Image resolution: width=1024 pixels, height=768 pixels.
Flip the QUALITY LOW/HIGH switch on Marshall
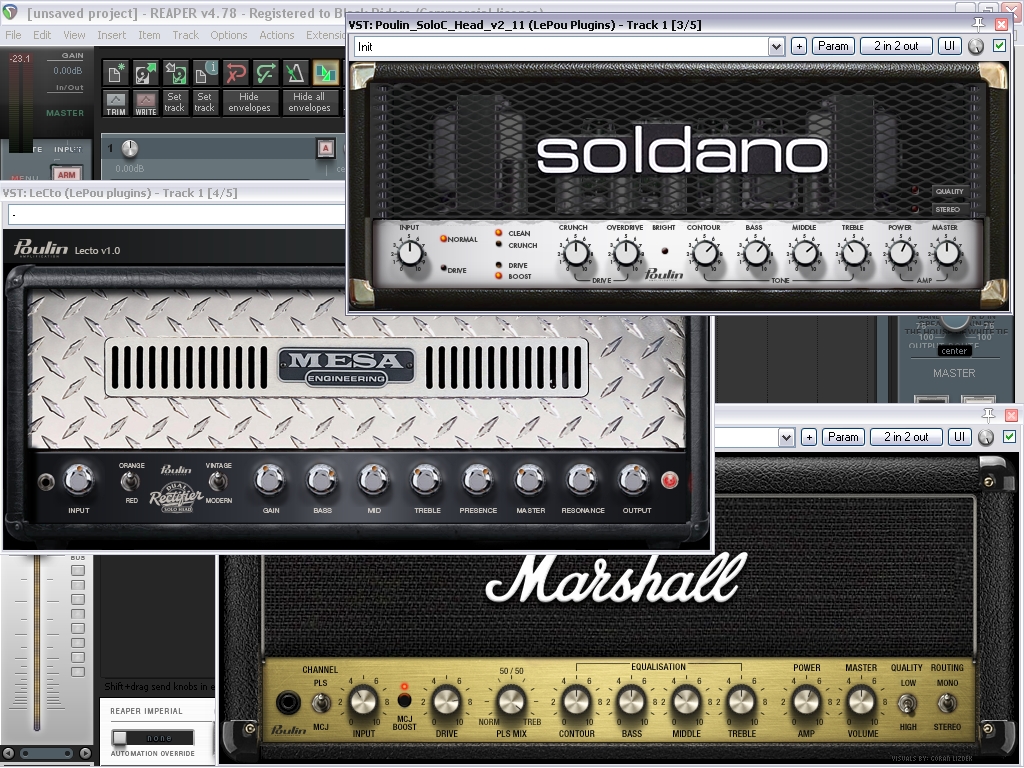(908, 704)
